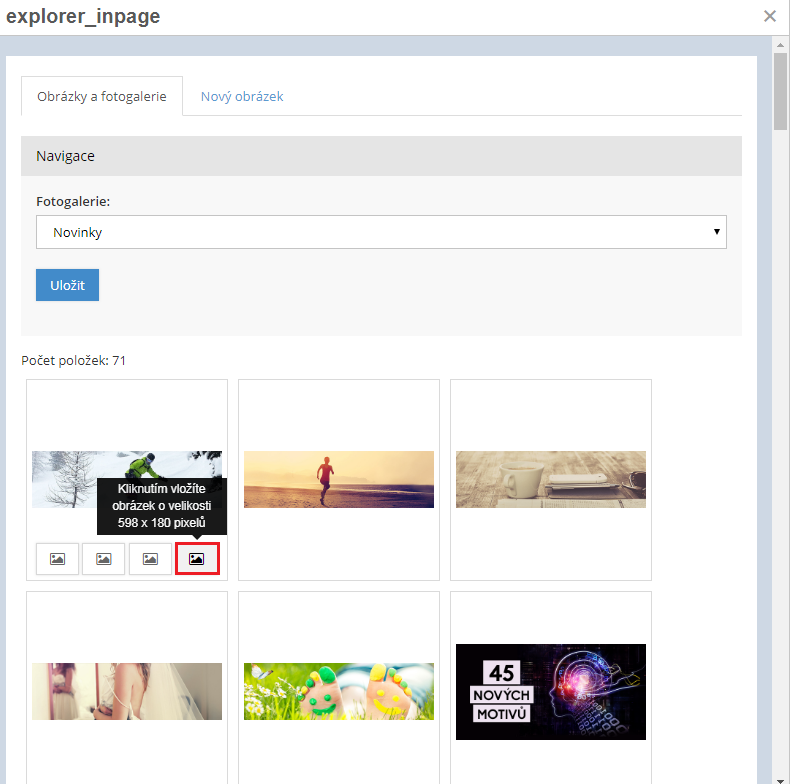Choose the painted smiley feet thumbnail

(x=338, y=691)
